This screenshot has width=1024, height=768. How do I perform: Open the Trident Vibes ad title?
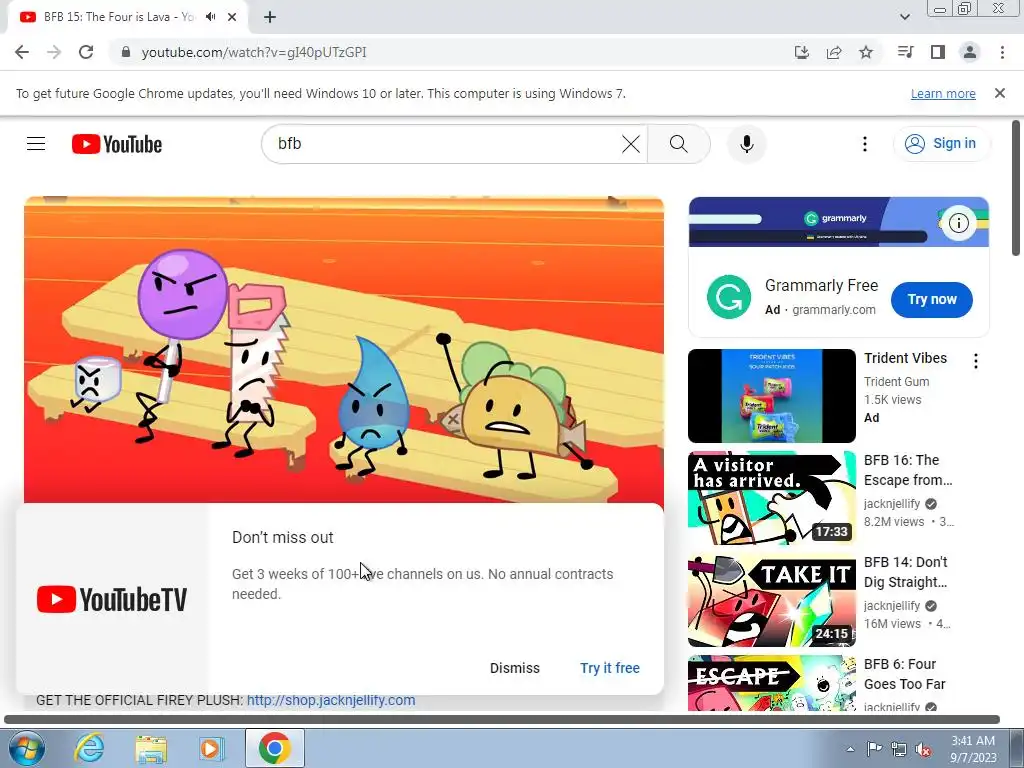click(905, 358)
